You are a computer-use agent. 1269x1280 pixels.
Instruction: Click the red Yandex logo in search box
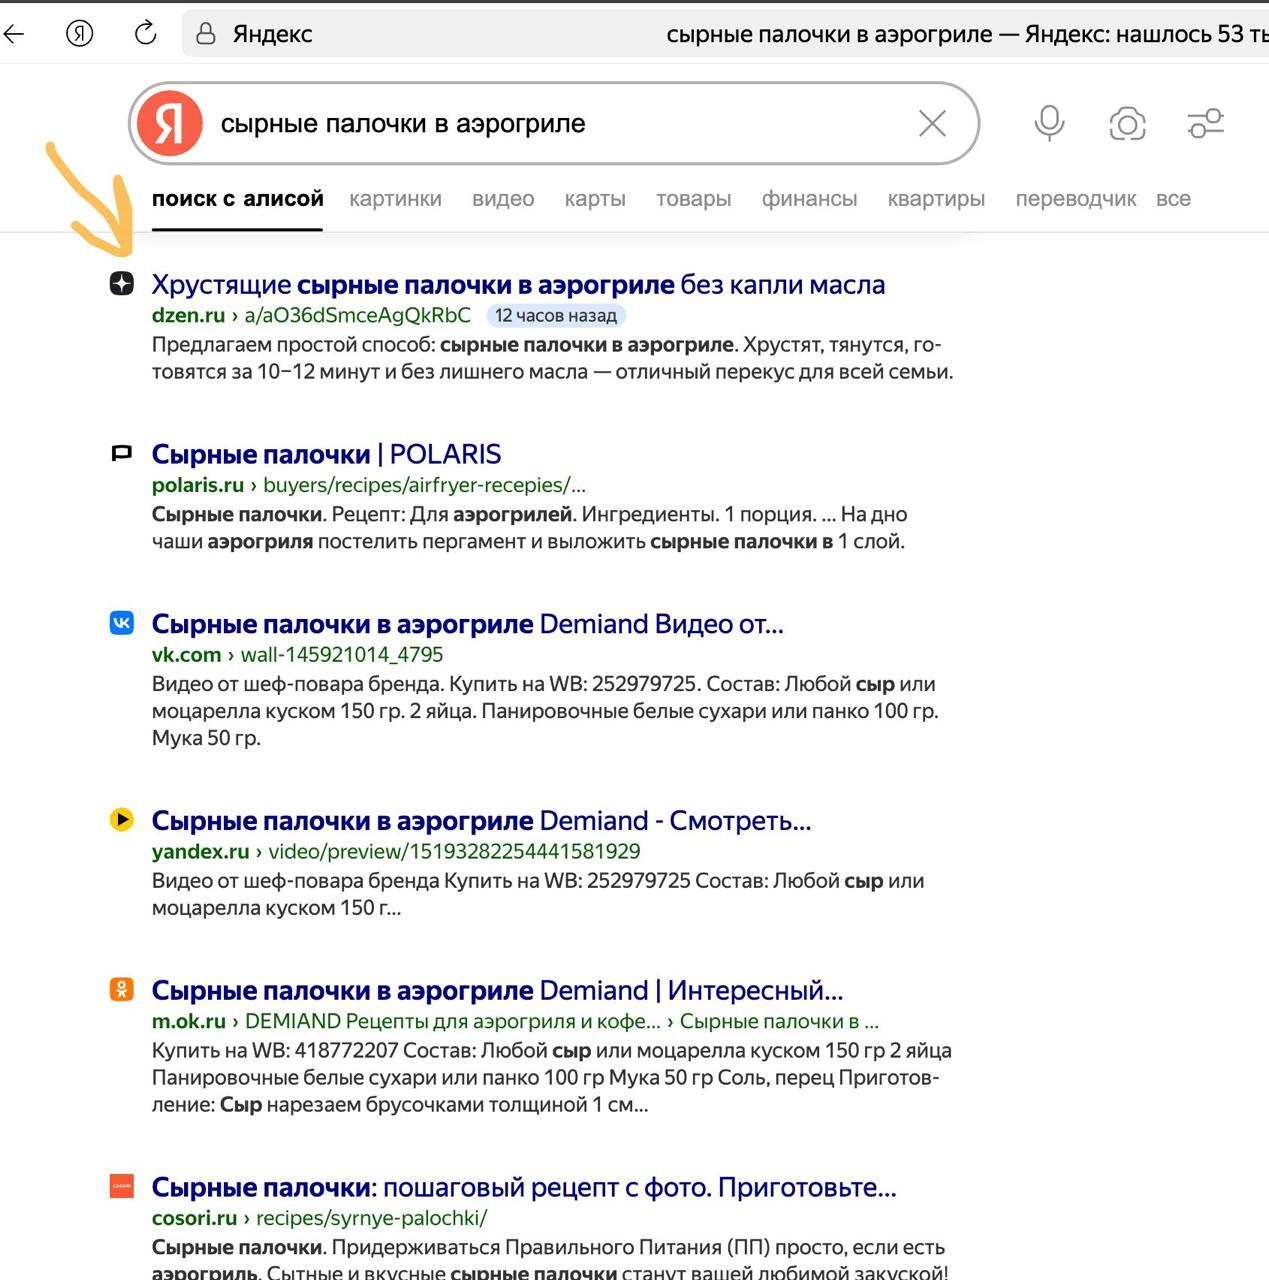coord(170,123)
